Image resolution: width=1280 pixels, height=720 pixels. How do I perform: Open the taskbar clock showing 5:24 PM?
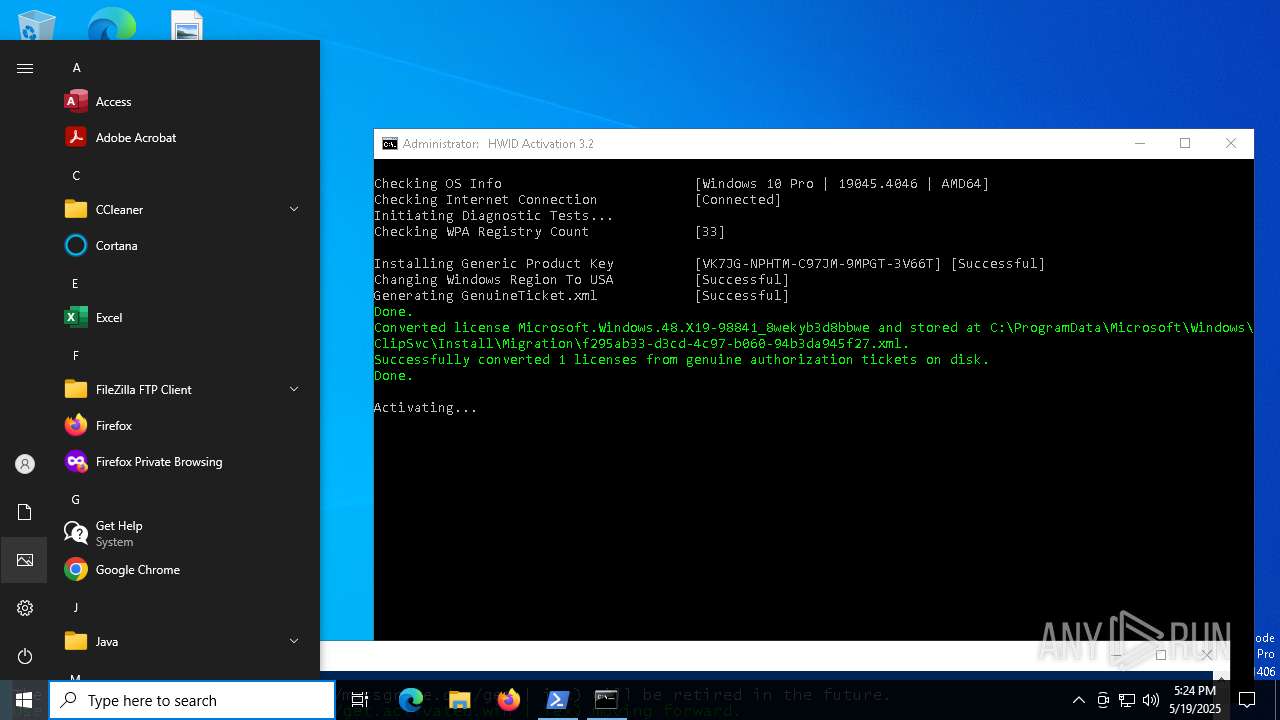[x=1195, y=700]
